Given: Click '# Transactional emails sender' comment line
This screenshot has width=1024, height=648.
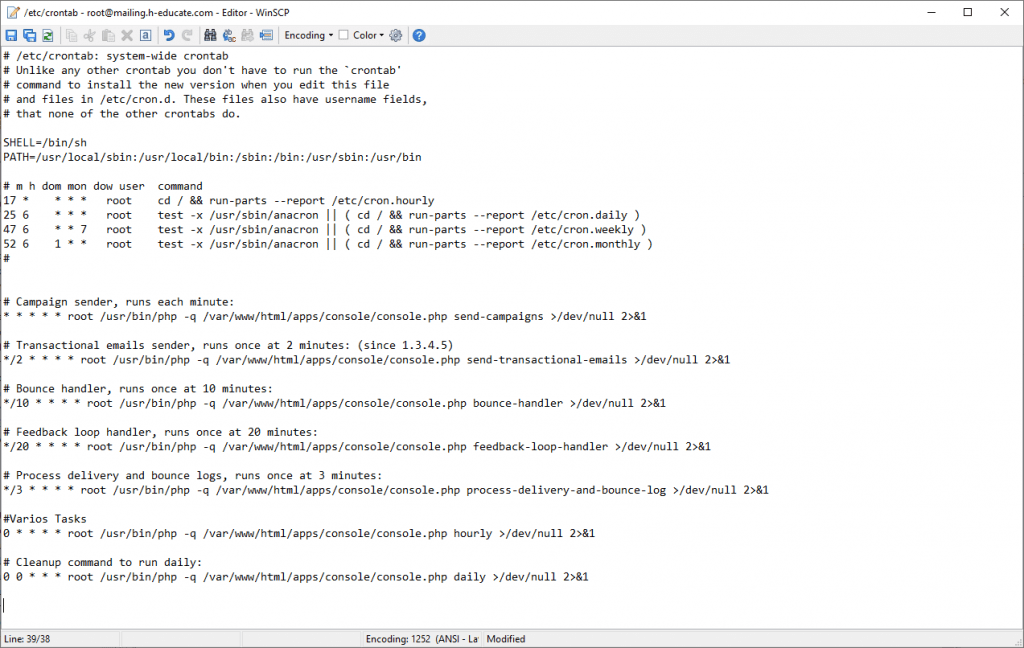Looking at the screenshot, I should [x=228, y=345].
